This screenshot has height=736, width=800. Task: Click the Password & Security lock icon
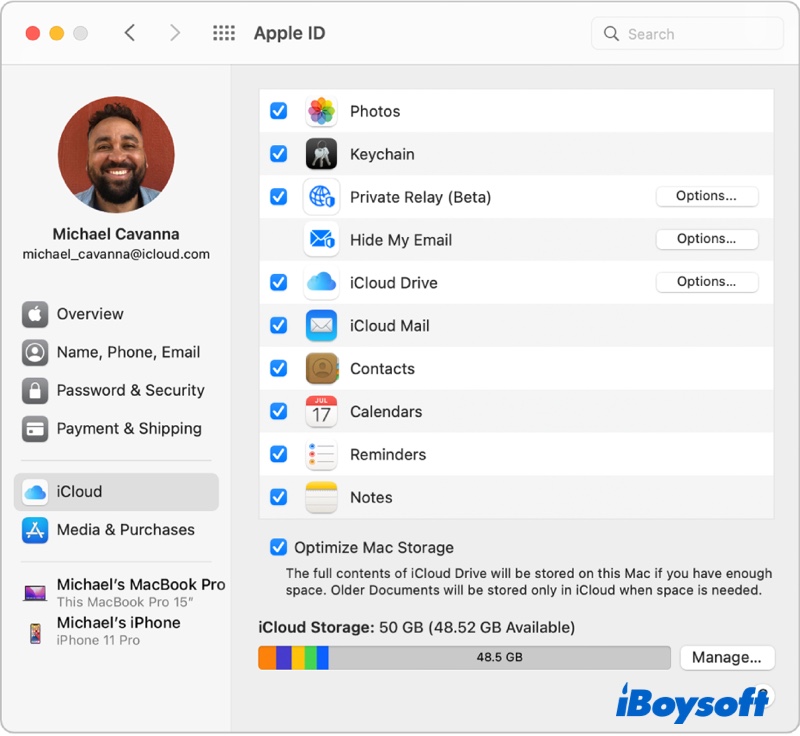35,390
